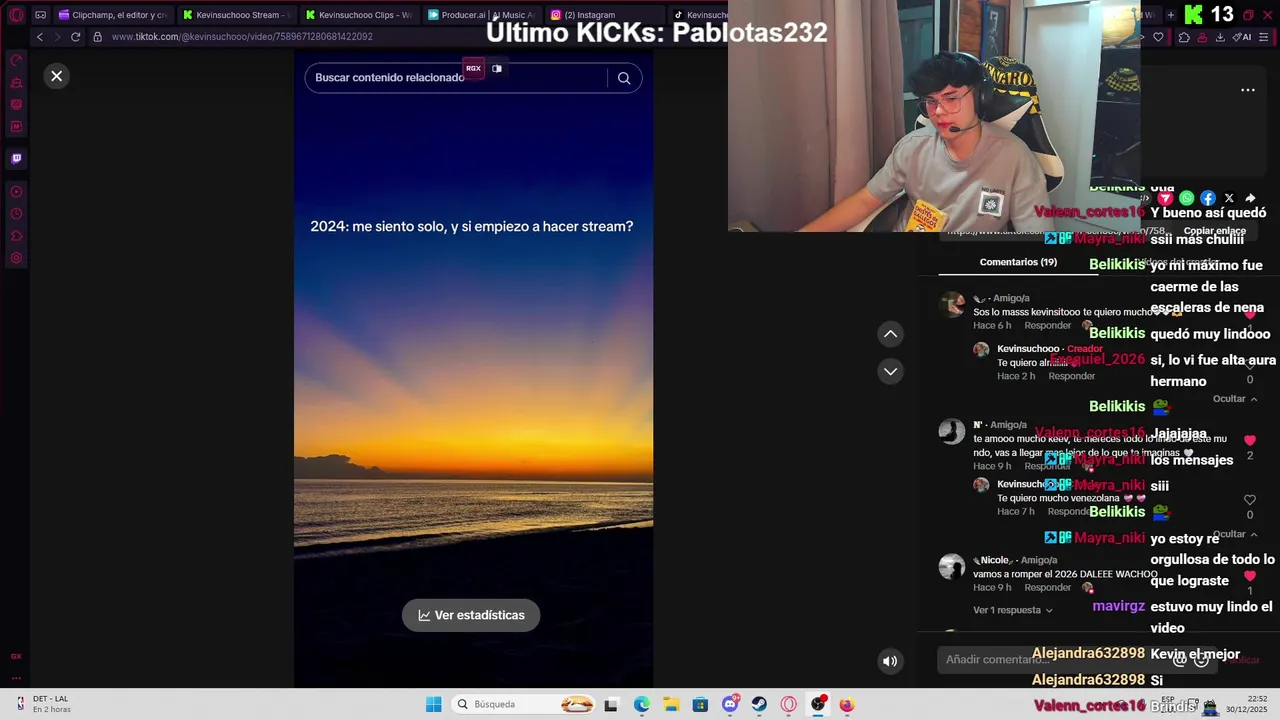Screen dimensions: 1280x720
Task: Click the Opera GX logo menu
Action: 15,15
